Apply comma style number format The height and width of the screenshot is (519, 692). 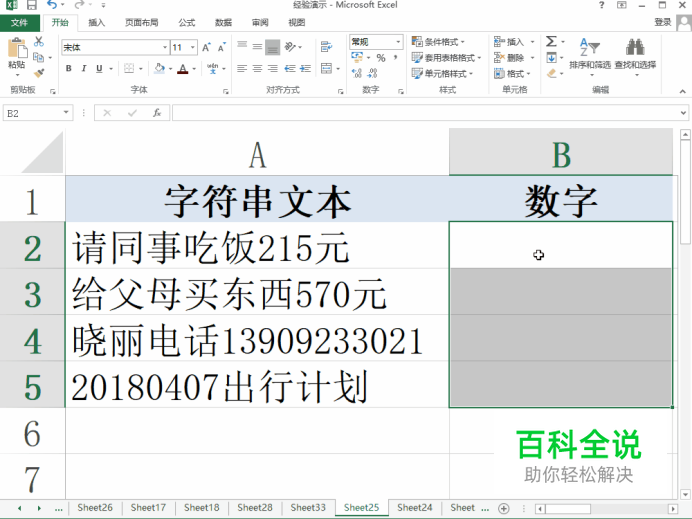395,58
